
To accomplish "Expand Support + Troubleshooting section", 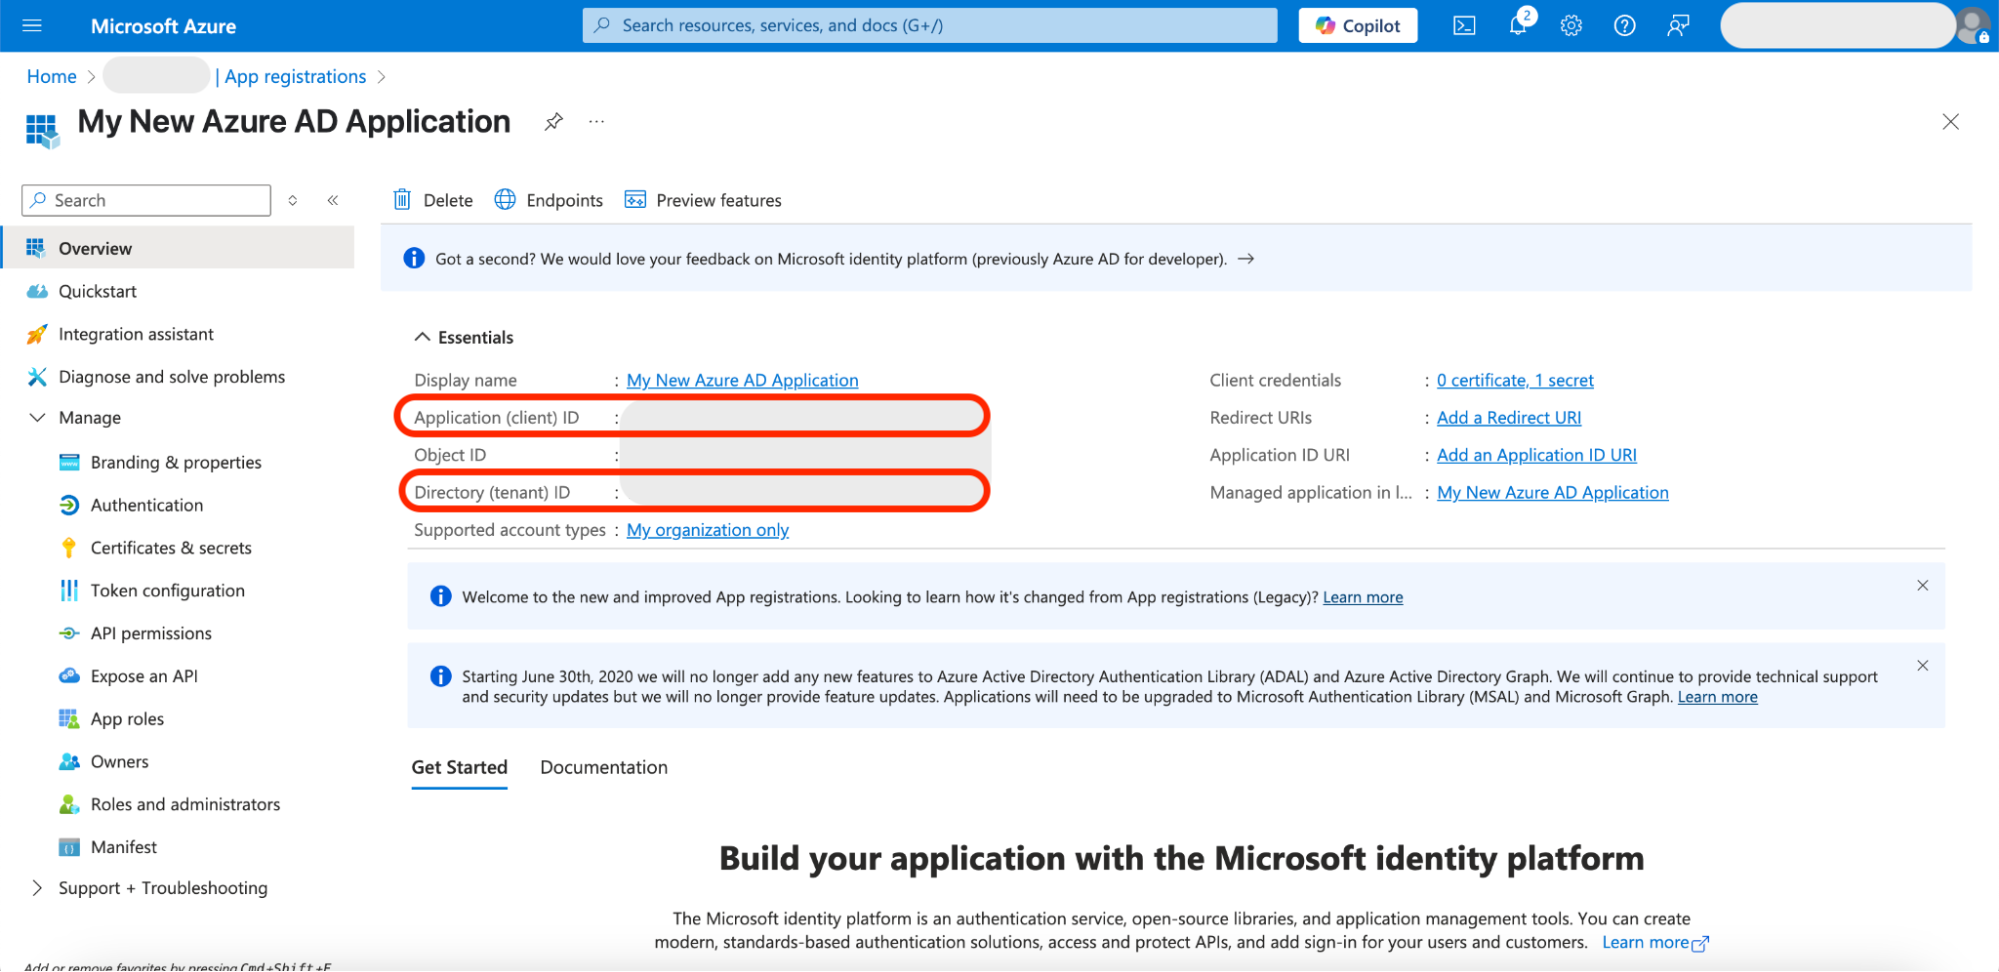I will (37, 888).
